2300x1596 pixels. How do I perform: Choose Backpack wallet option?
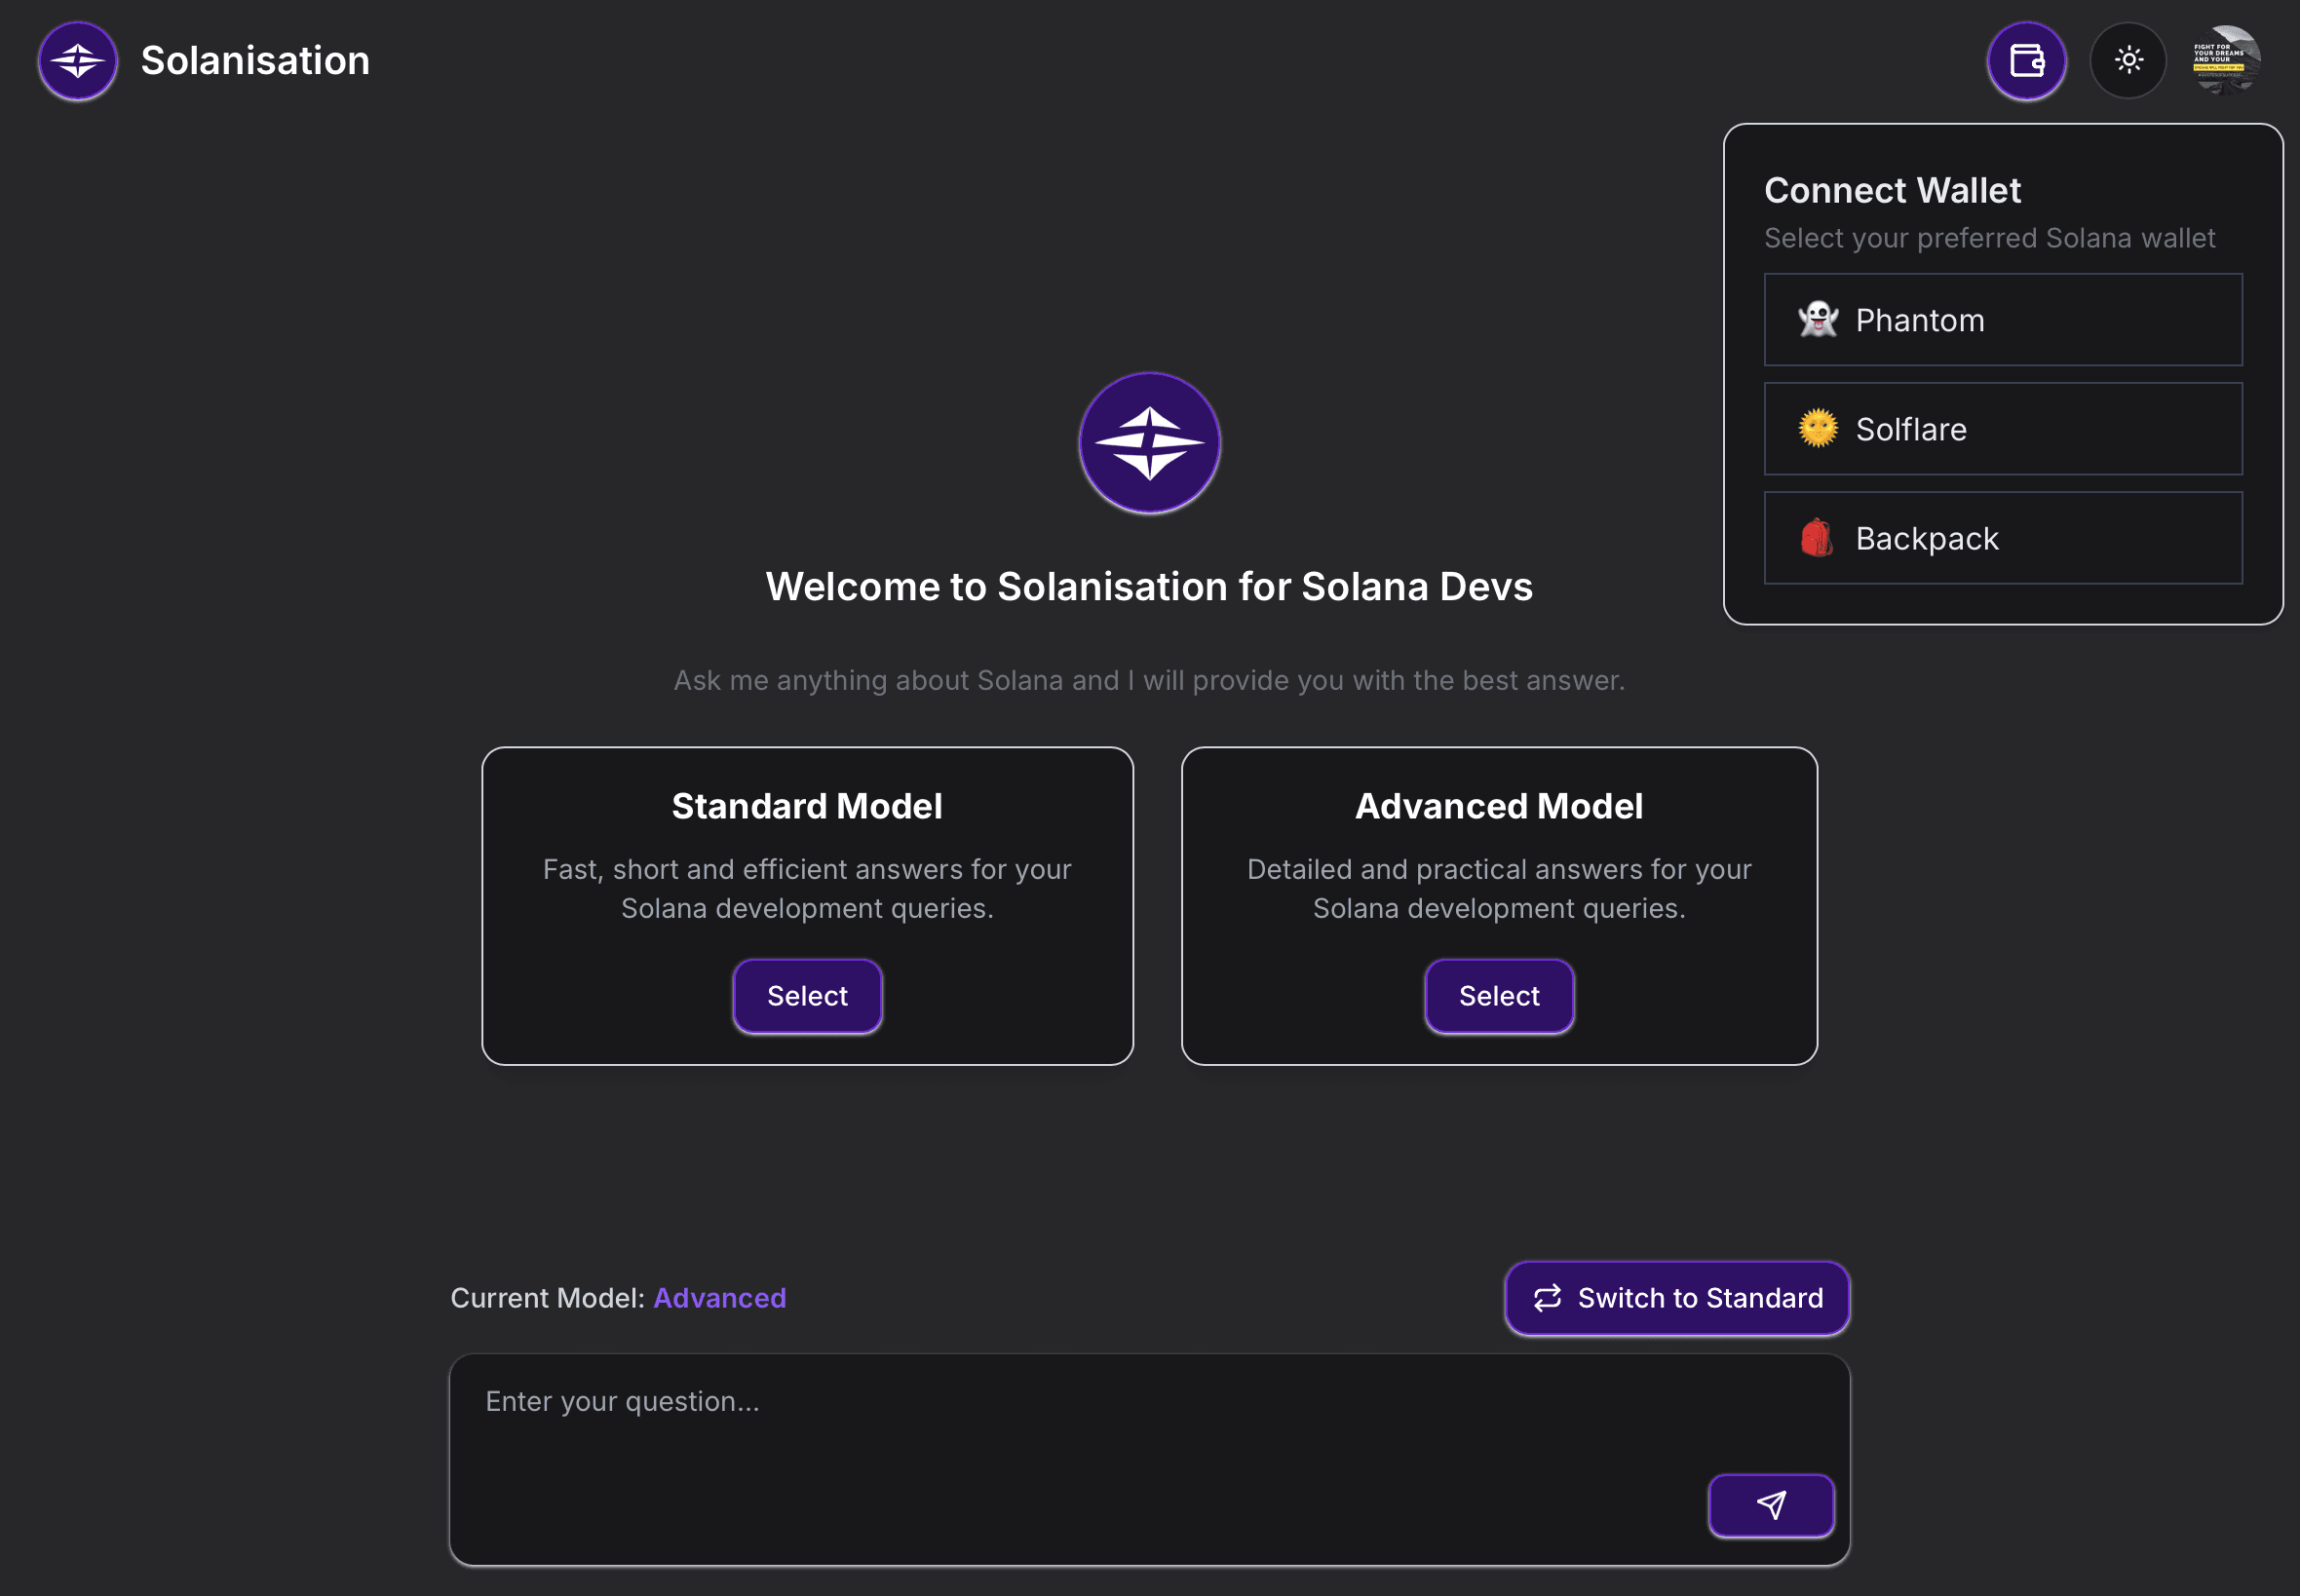pos(2002,538)
